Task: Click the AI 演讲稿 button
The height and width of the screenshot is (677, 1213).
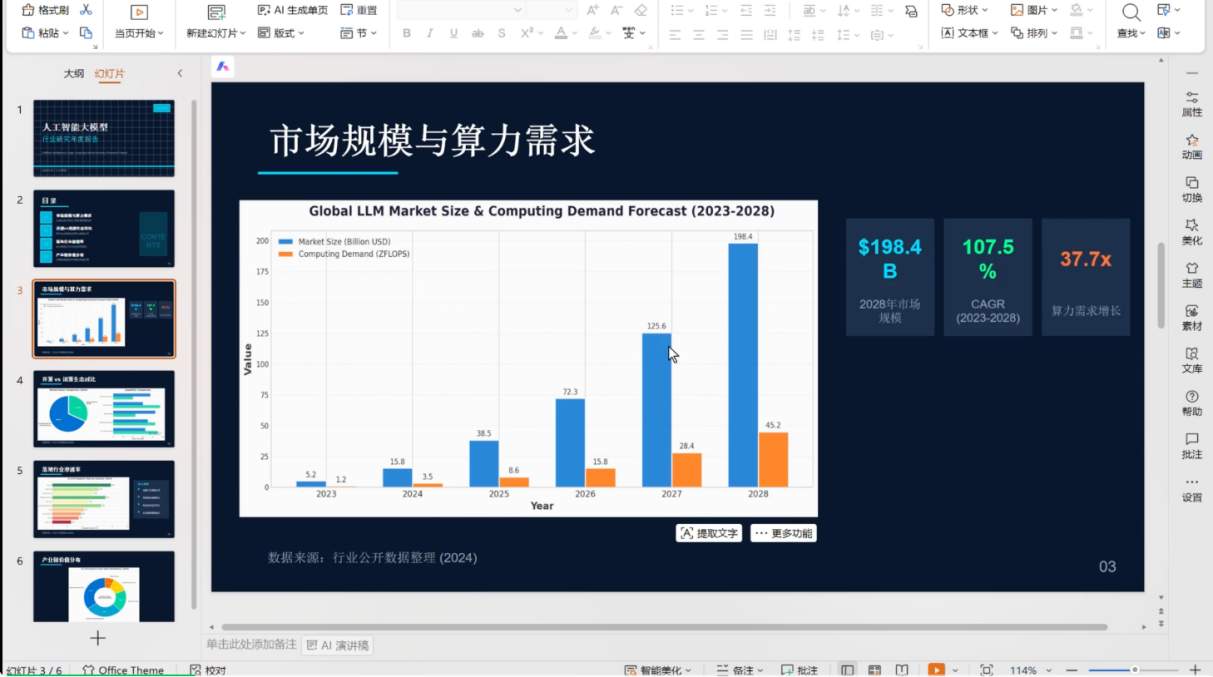Action: (x=338, y=645)
